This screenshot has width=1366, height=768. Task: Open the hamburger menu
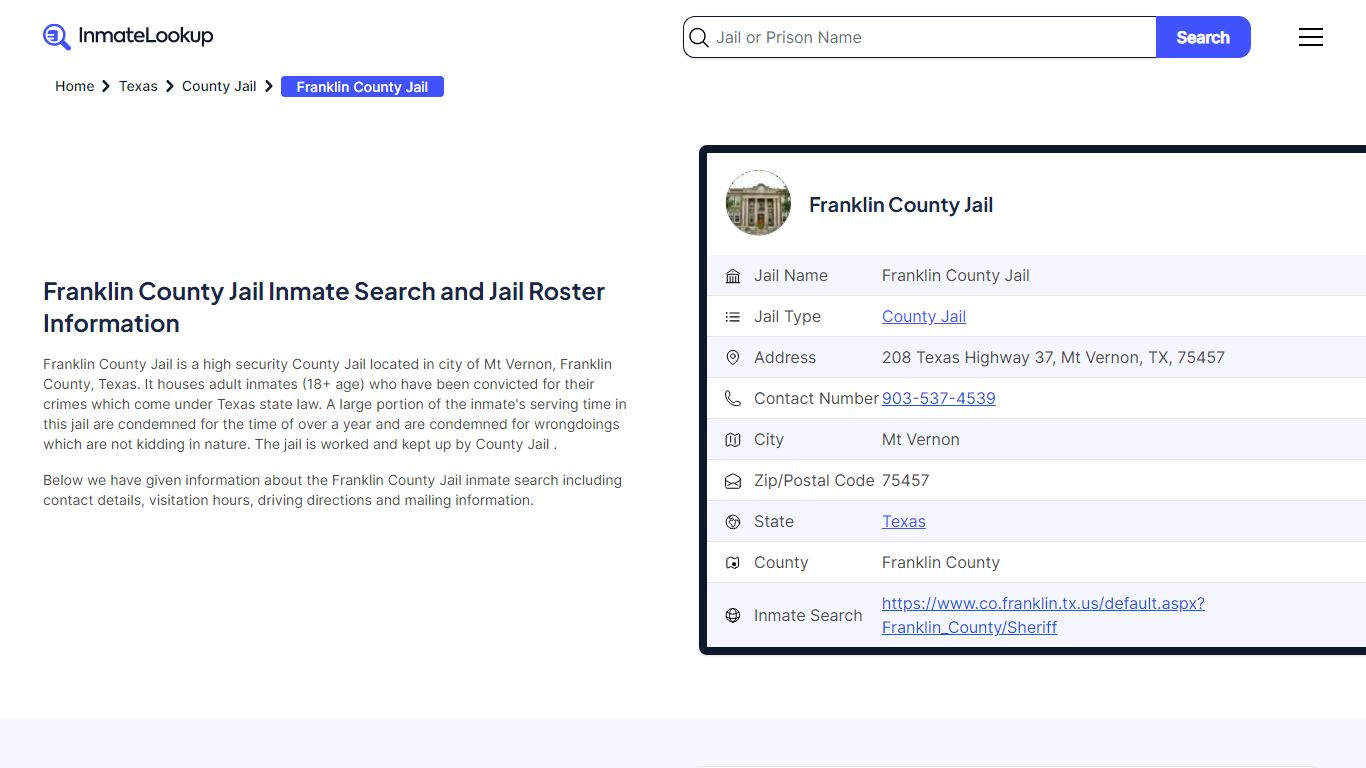tap(1310, 37)
